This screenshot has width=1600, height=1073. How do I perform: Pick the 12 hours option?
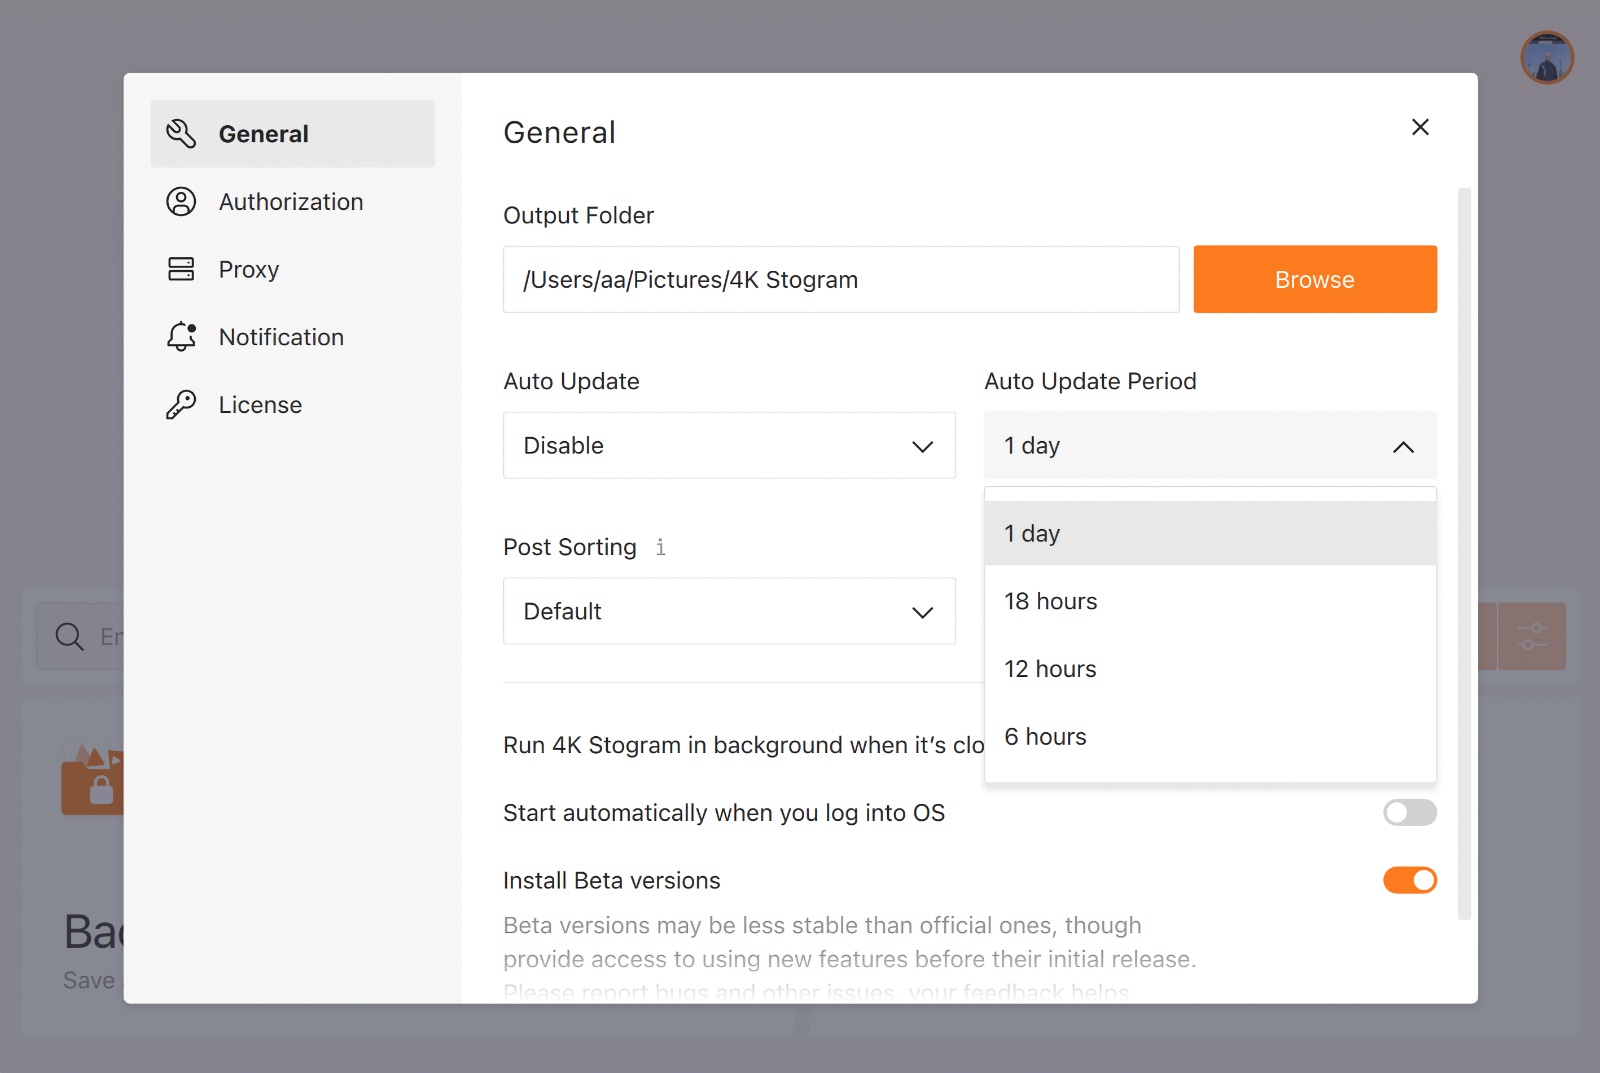point(1209,669)
